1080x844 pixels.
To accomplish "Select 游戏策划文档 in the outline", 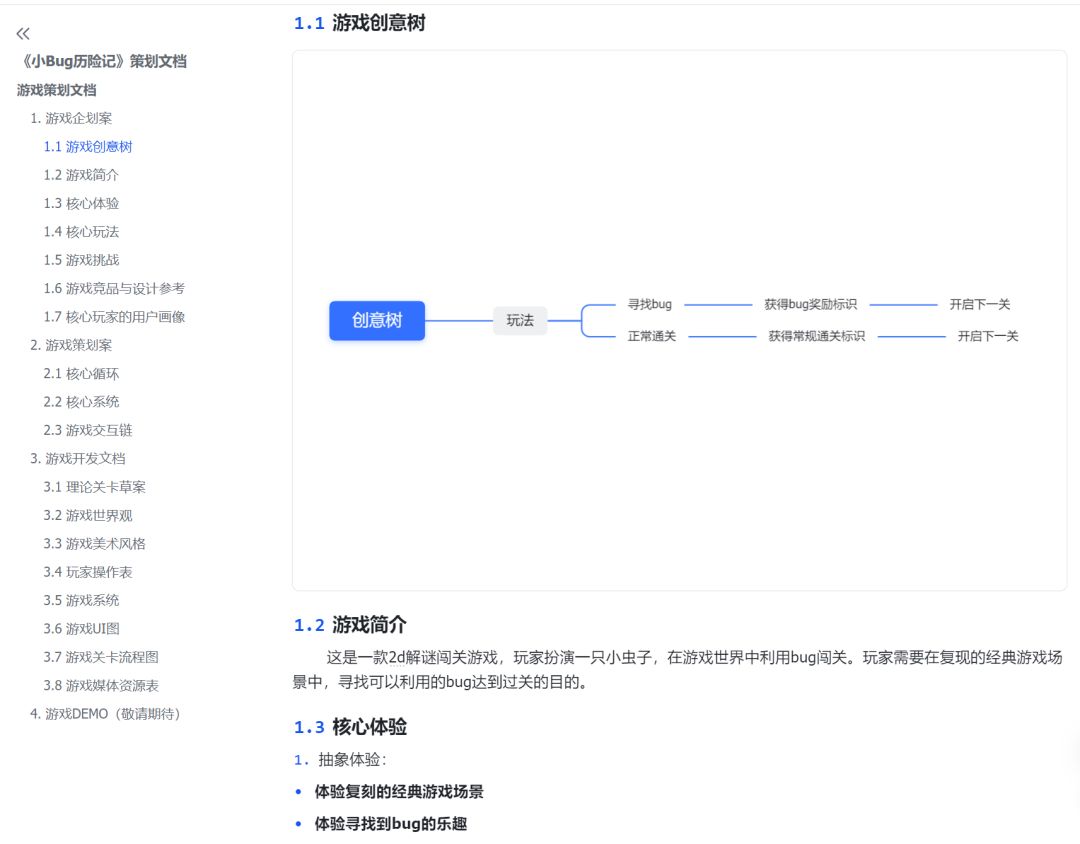I will [x=57, y=90].
